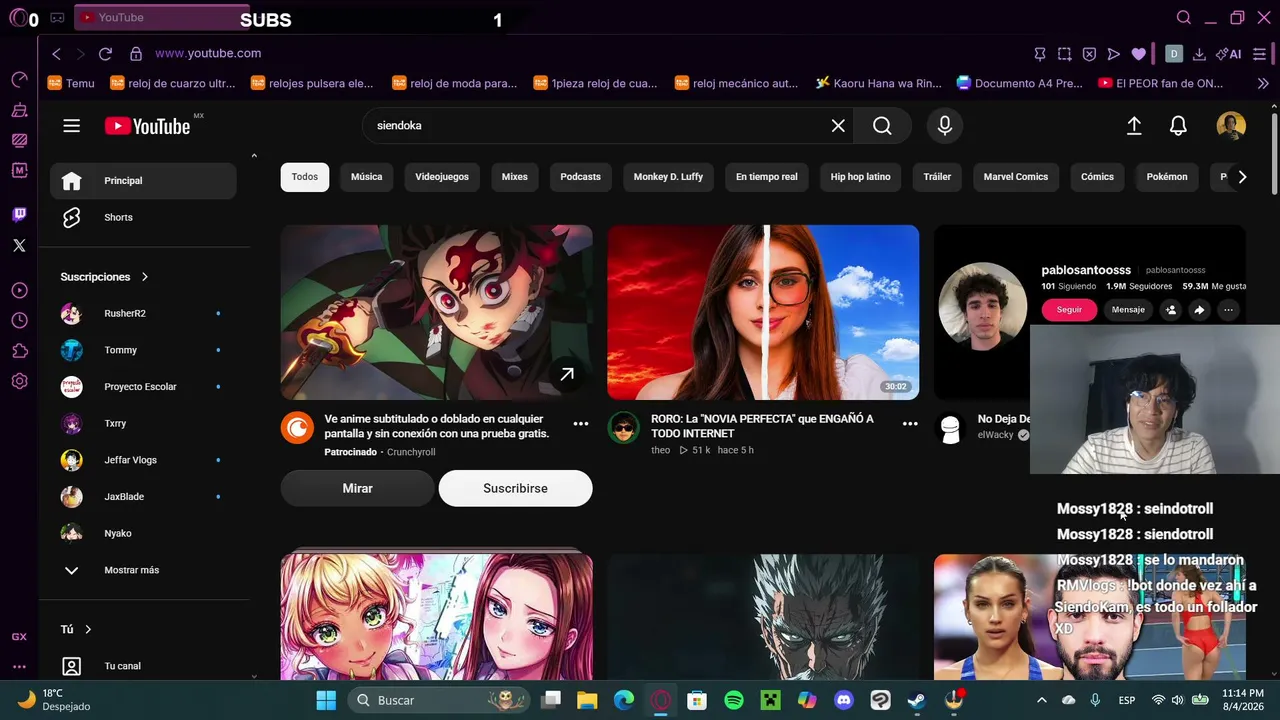
Task: Click the address bar showing www.youtube.com
Action: click(208, 54)
